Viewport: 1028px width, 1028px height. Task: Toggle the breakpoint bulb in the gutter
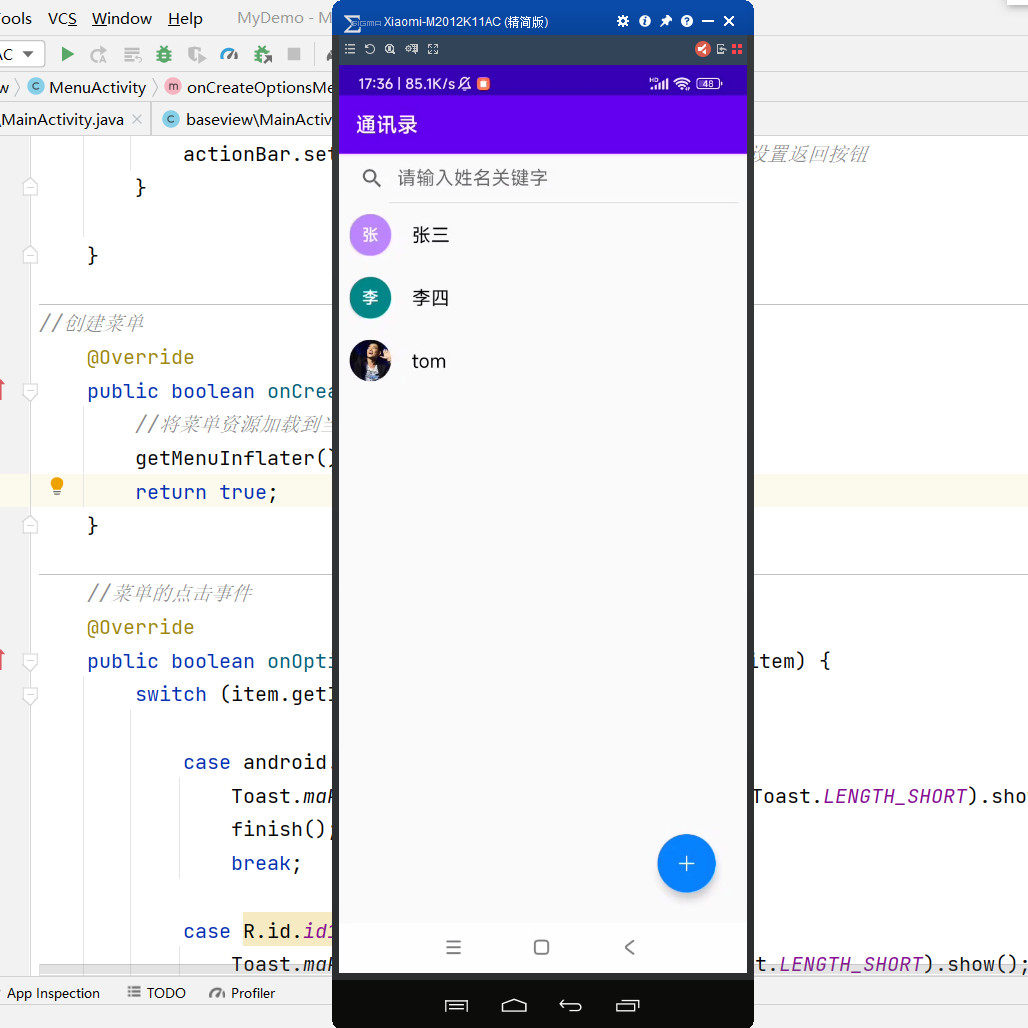57,487
